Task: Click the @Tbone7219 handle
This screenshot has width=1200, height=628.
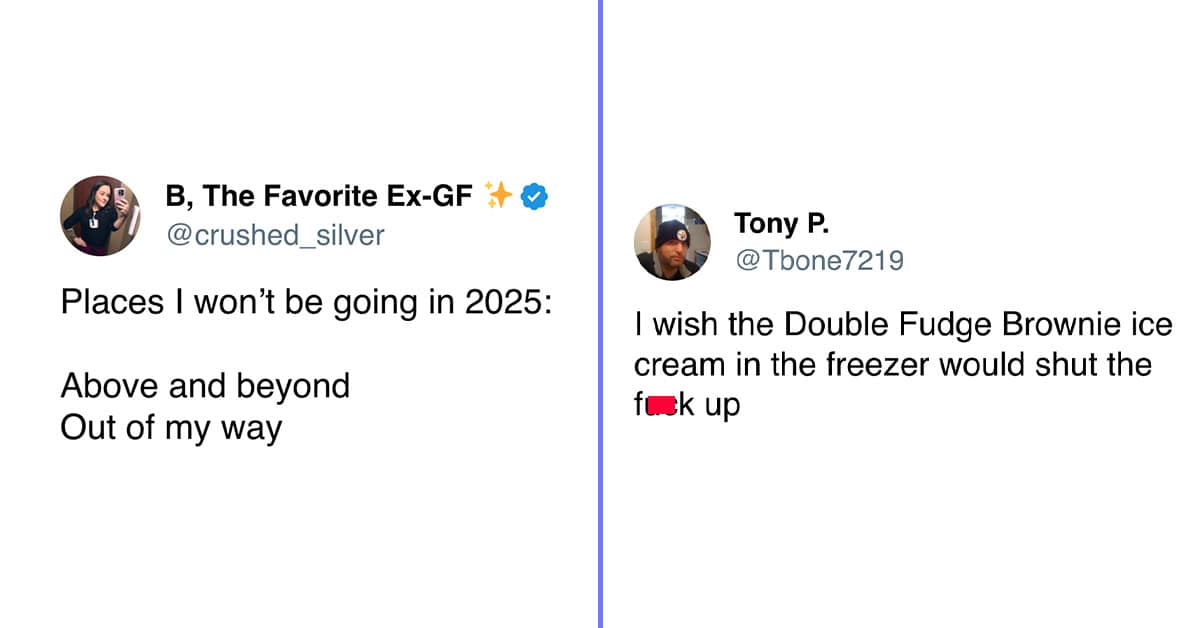Action: click(x=819, y=261)
